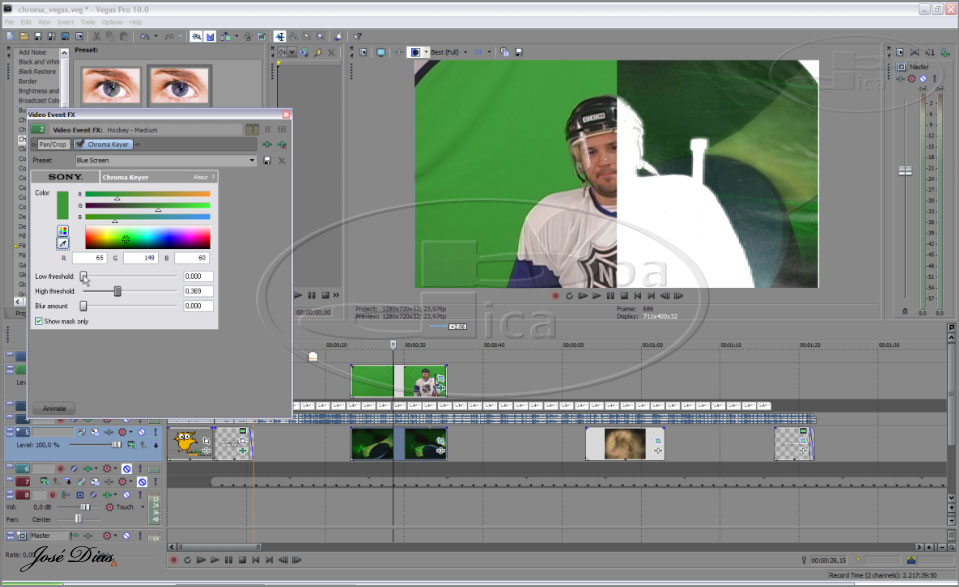Click the Video Preview external monitor icon
The image size is (959, 587).
click(380, 53)
